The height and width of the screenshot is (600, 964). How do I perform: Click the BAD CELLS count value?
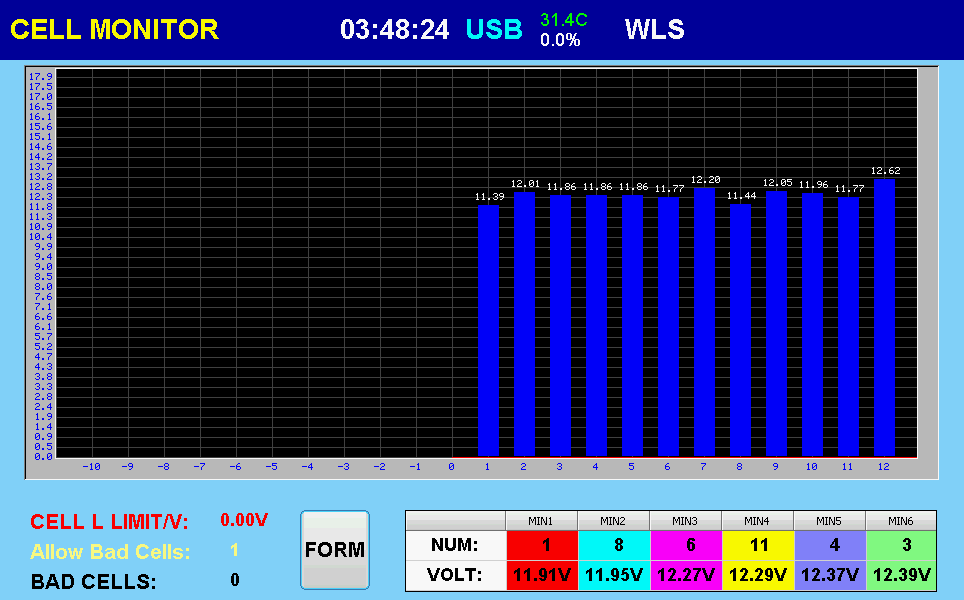click(x=235, y=580)
